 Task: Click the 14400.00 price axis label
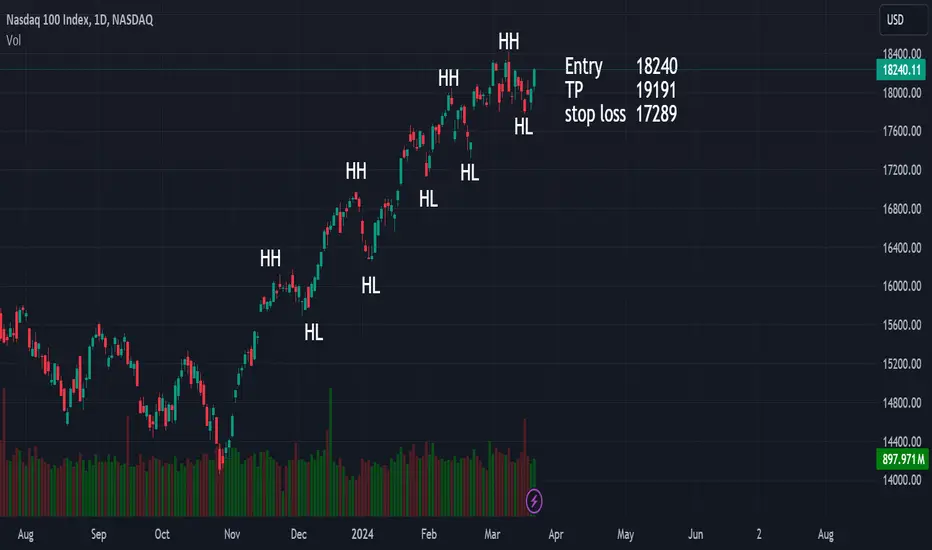pos(902,442)
